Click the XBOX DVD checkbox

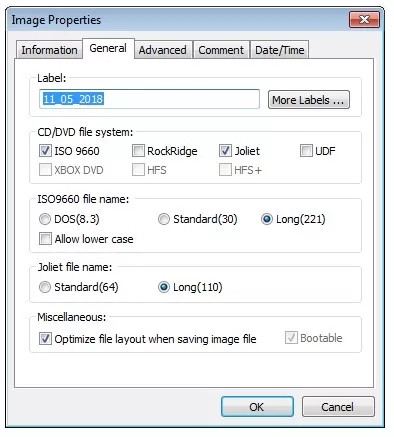pos(45,170)
